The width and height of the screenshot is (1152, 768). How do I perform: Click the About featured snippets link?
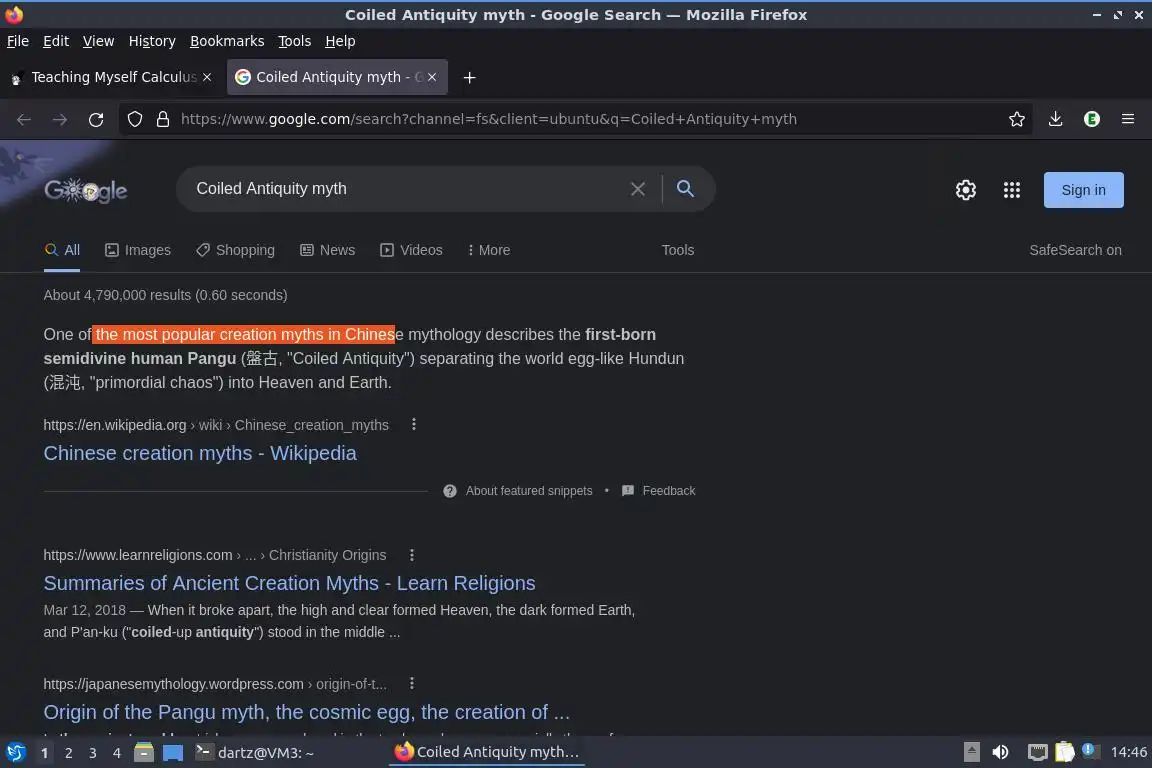click(529, 491)
